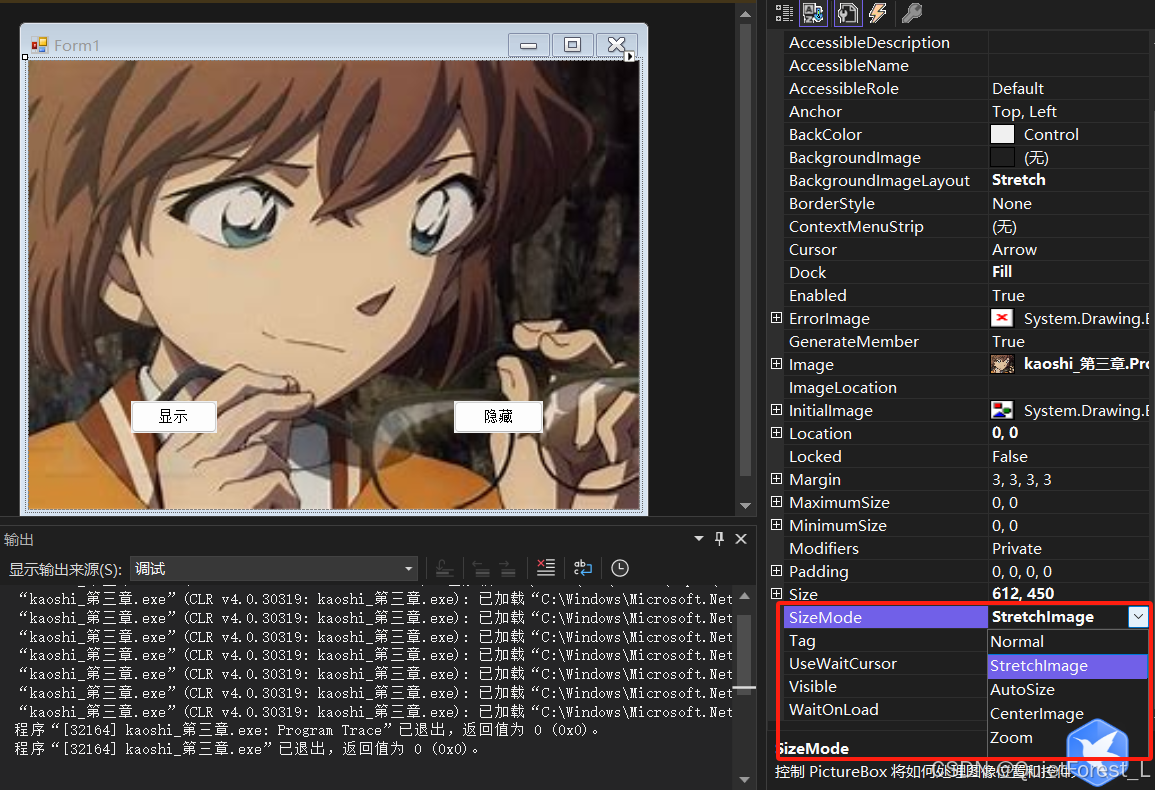The height and width of the screenshot is (790, 1155).
Task: Click the Enabled value True
Action: coord(1008,296)
